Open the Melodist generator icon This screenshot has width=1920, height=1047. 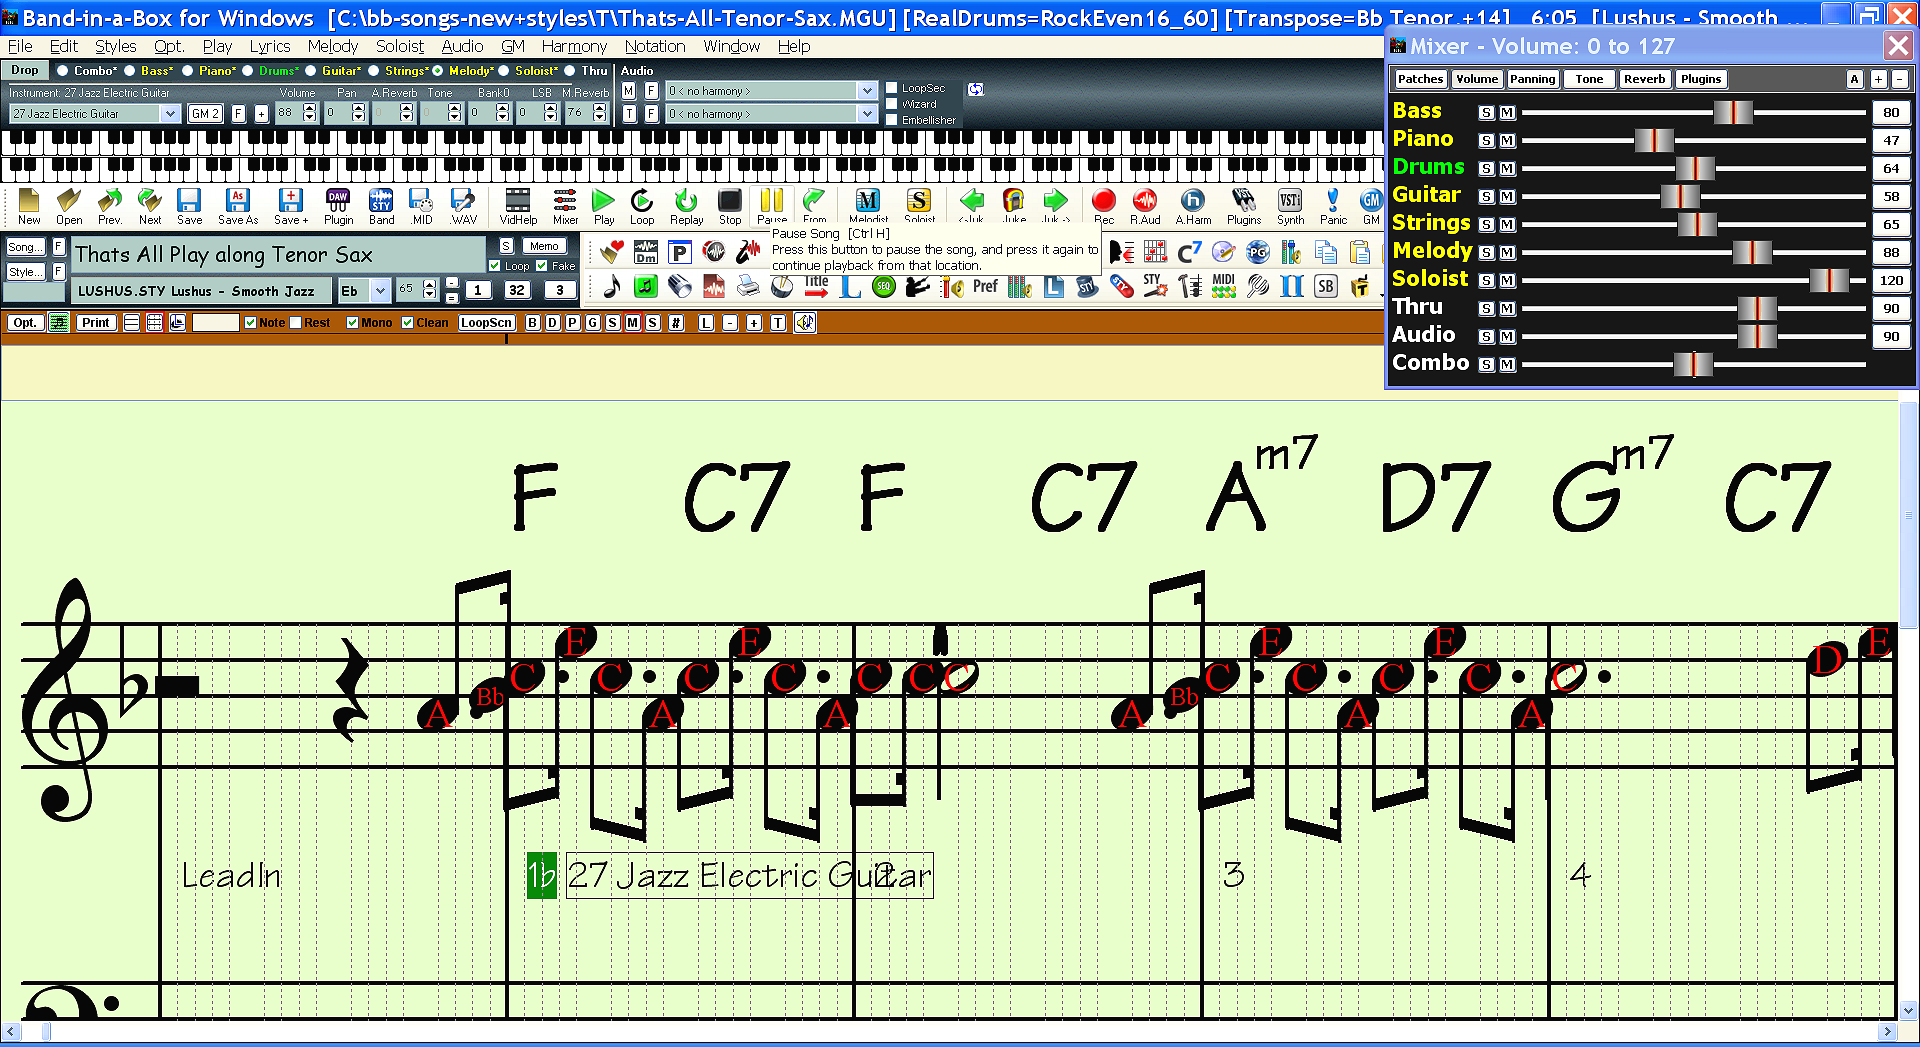click(x=867, y=205)
